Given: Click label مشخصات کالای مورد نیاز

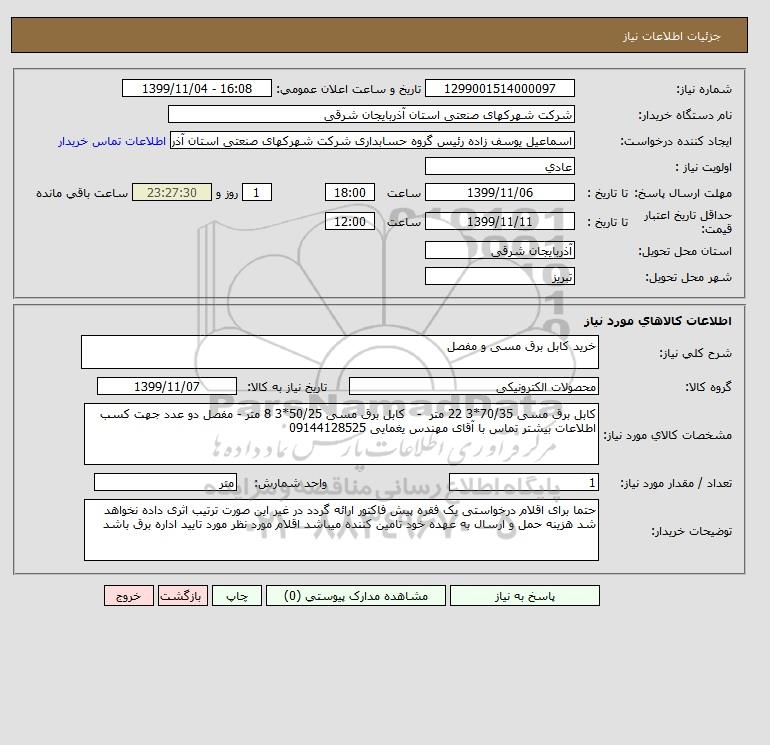Looking at the screenshot, I should 668,435.
